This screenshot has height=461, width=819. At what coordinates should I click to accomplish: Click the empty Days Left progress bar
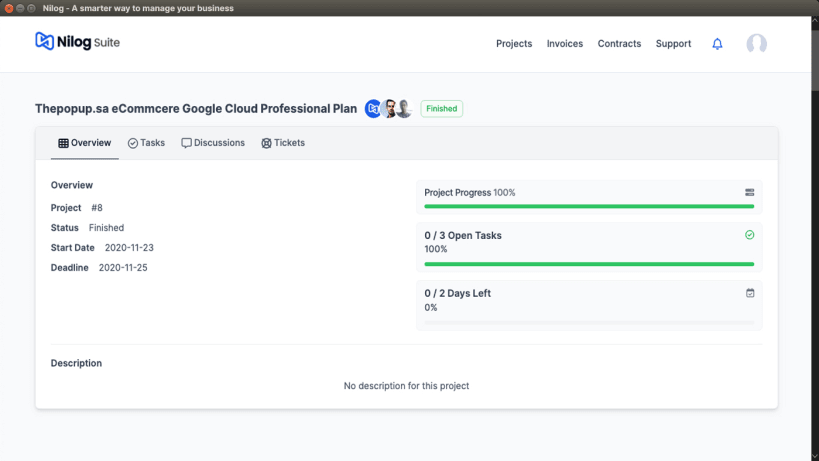[x=589, y=323]
